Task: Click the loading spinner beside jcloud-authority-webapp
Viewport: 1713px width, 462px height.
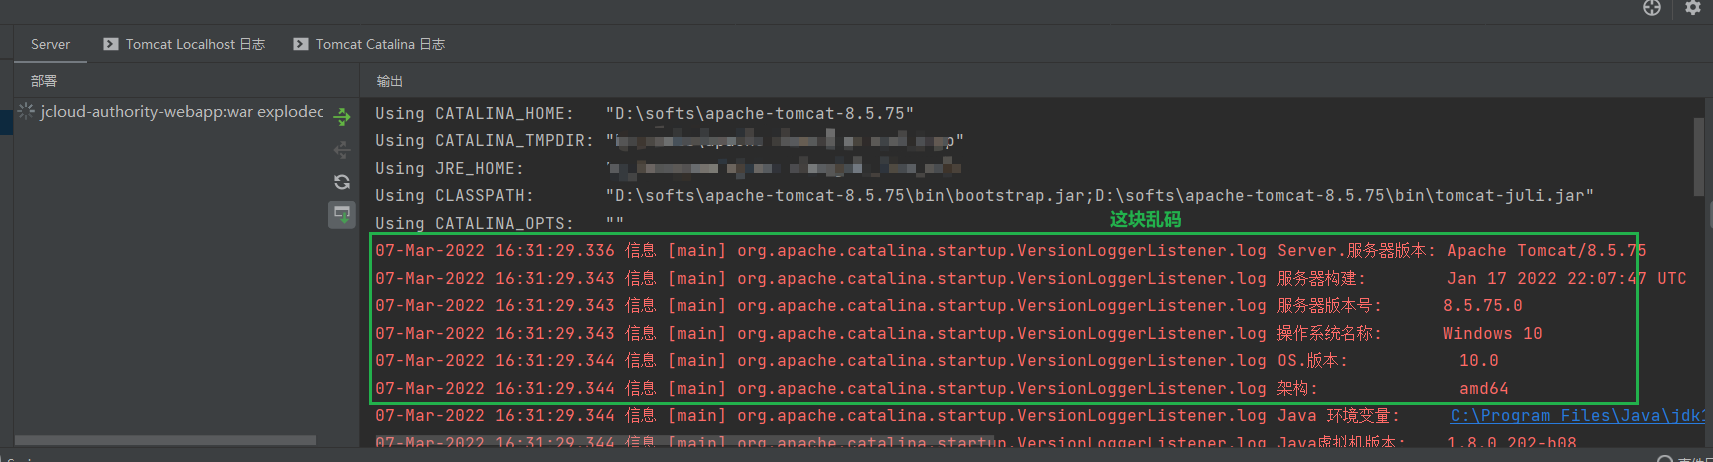Action: point(27,111)
